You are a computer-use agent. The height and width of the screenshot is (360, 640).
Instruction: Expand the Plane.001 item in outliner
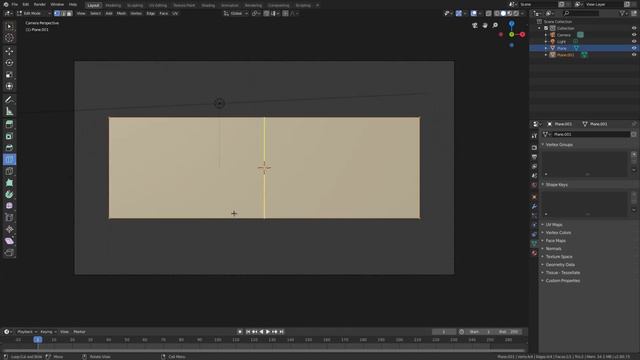pos(546,55)
